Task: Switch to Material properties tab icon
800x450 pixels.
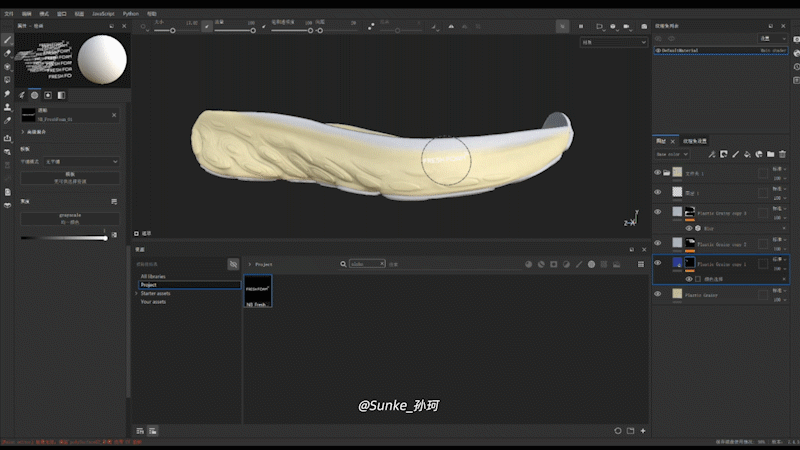Action: (x=61, y=95)
